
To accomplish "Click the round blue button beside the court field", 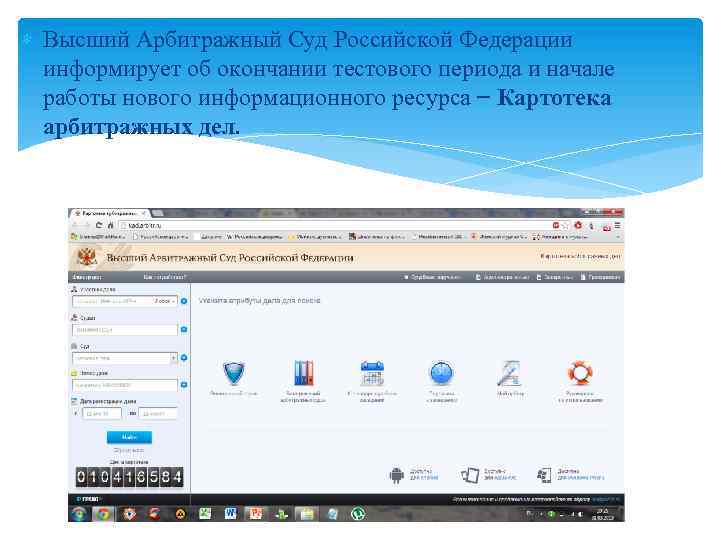I will pos(184,358).
